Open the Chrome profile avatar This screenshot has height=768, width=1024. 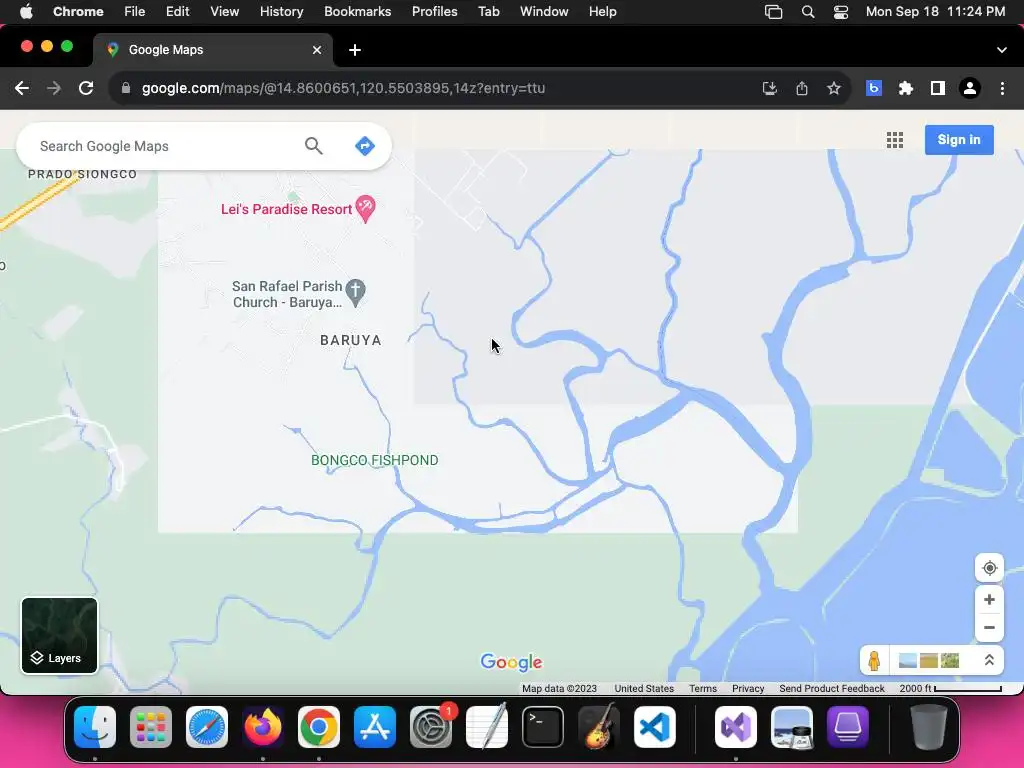click(970, 88)
